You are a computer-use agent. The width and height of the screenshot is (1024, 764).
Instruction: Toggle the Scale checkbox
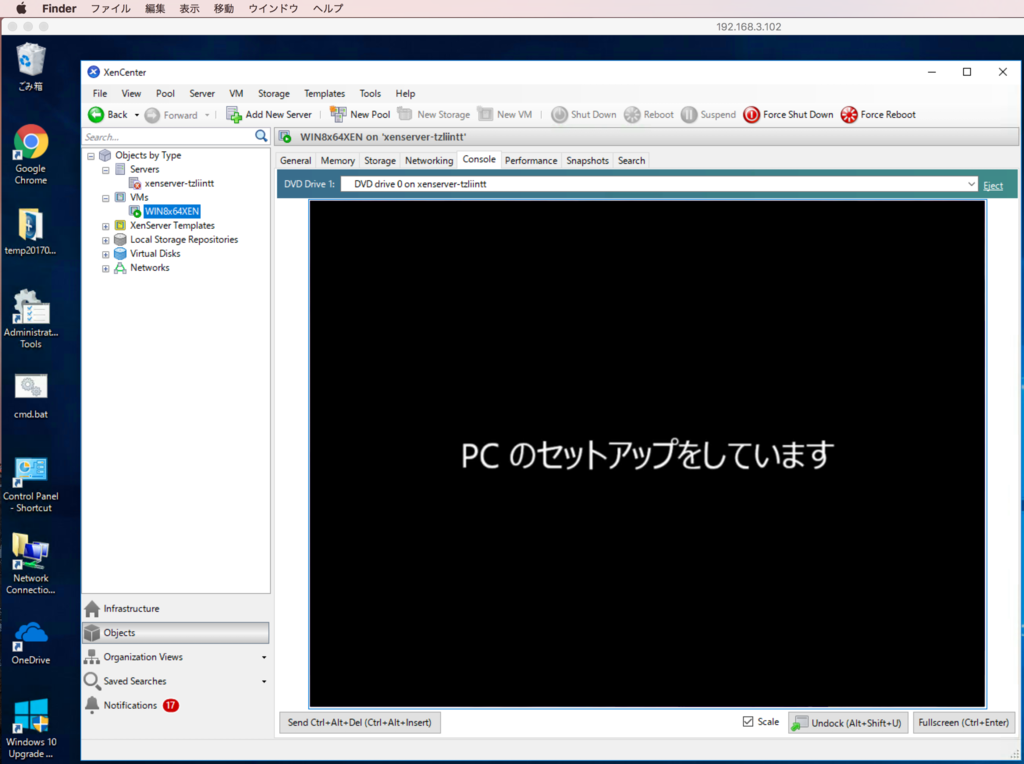pos(748,722)
